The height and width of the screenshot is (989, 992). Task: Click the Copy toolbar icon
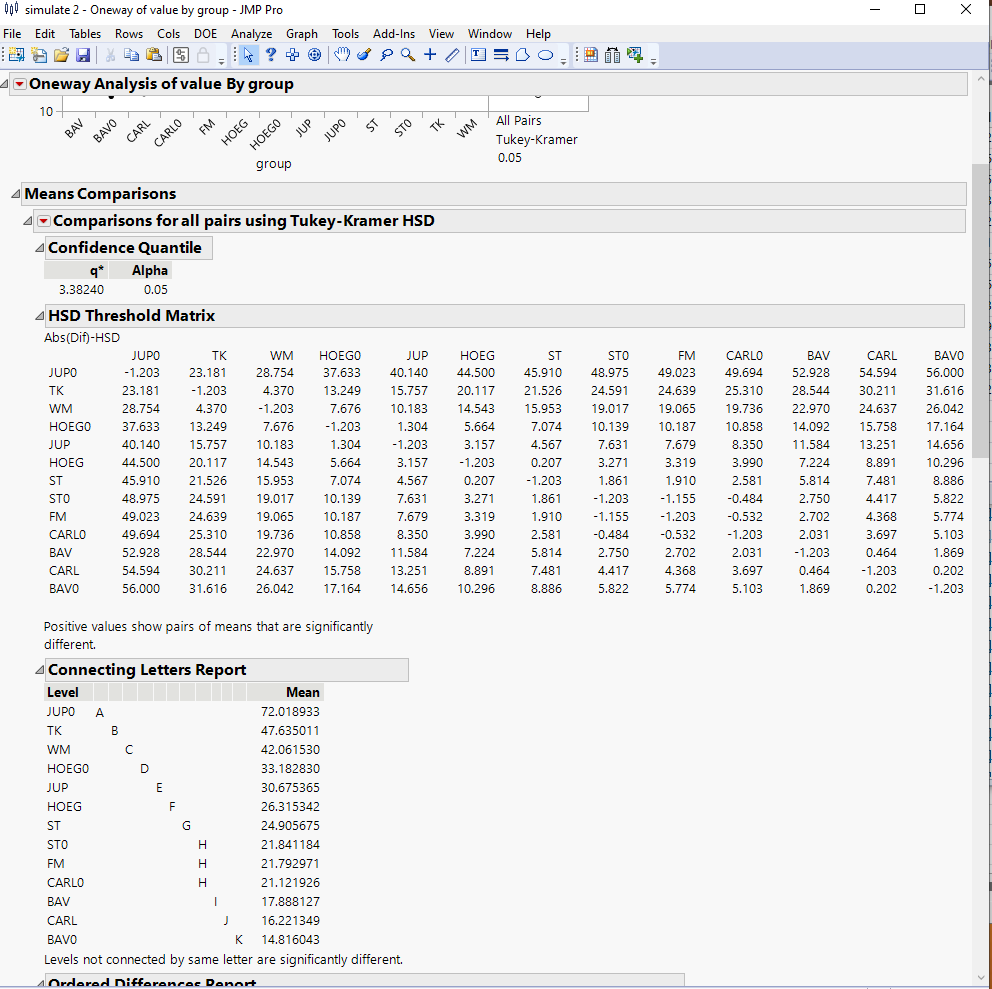[x=131, y=54]
